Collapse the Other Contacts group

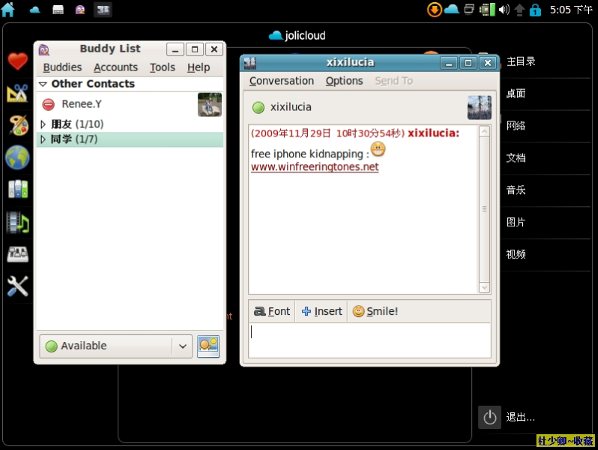[x=43, y=84]
